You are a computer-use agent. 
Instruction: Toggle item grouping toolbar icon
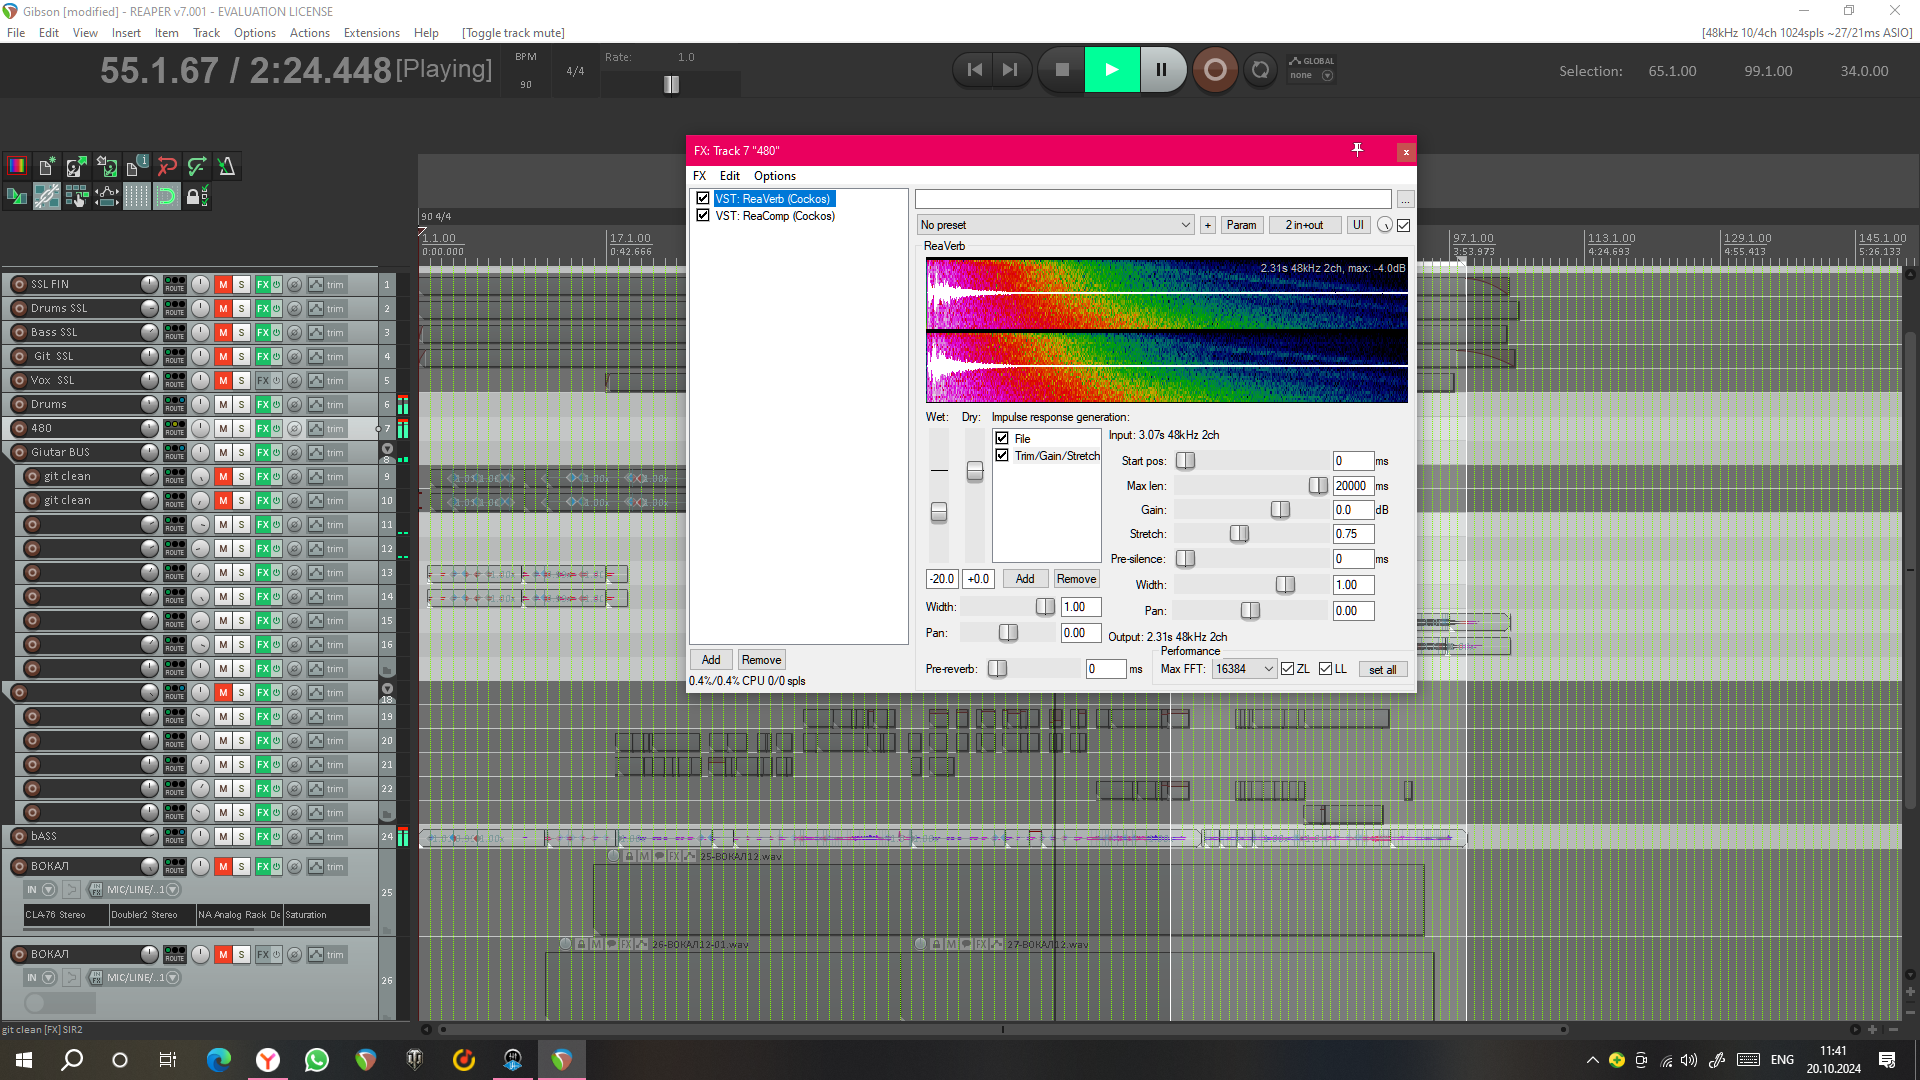[47, 197]
